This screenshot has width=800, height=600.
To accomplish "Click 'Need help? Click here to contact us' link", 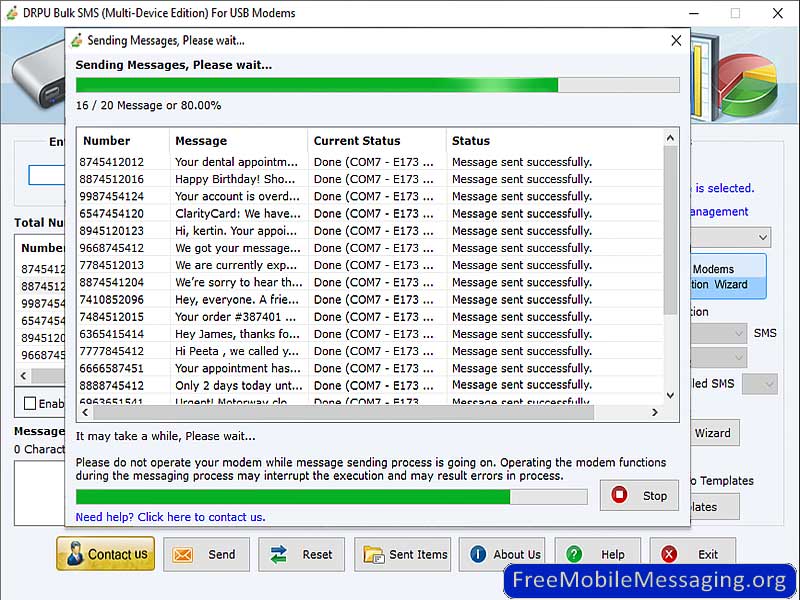I will 170,517.
